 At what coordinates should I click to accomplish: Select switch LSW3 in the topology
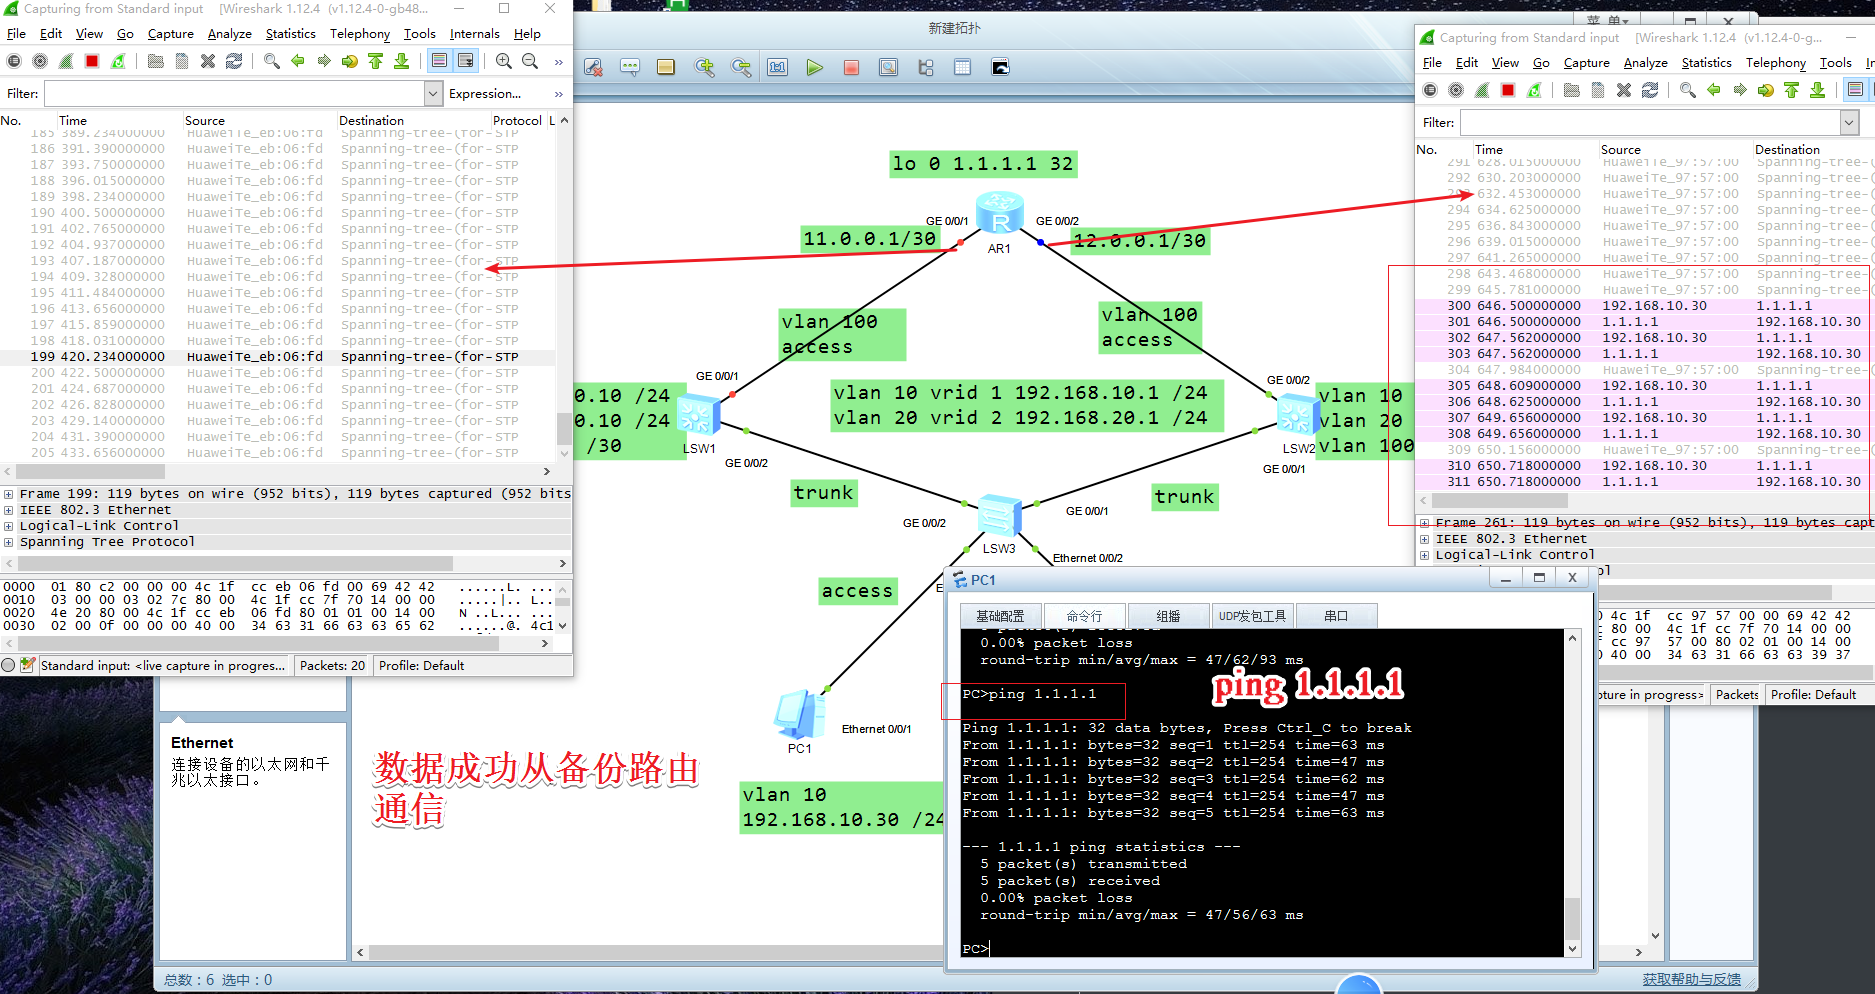(x=999, y=516)
